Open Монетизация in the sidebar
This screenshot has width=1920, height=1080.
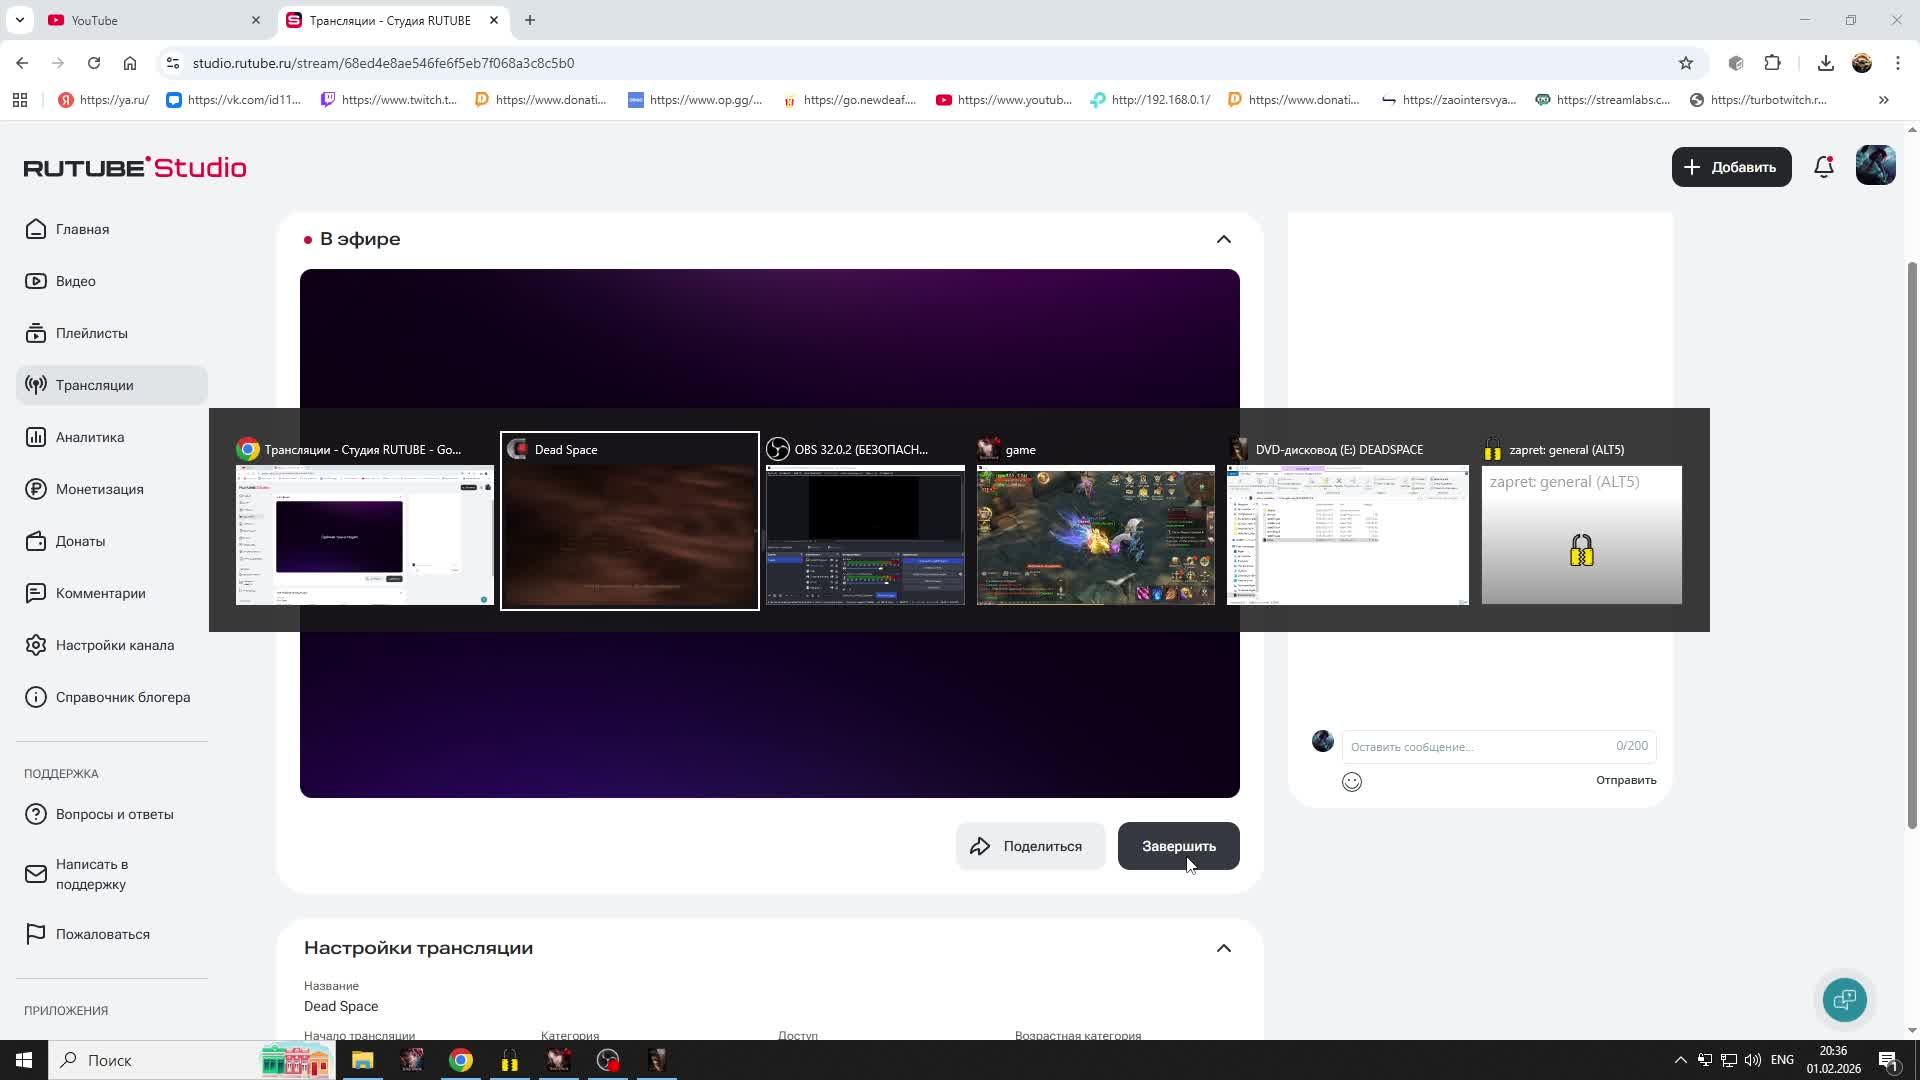[99, 489]
